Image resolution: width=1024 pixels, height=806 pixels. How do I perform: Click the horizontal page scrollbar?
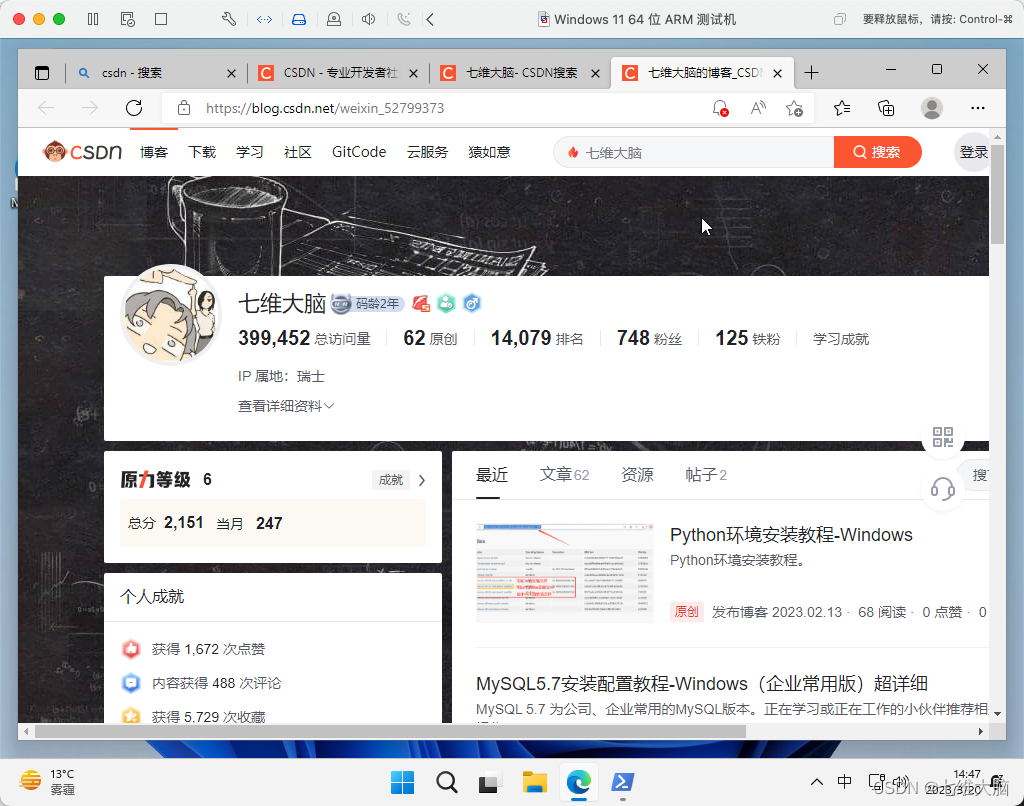[x=391, y=732]
